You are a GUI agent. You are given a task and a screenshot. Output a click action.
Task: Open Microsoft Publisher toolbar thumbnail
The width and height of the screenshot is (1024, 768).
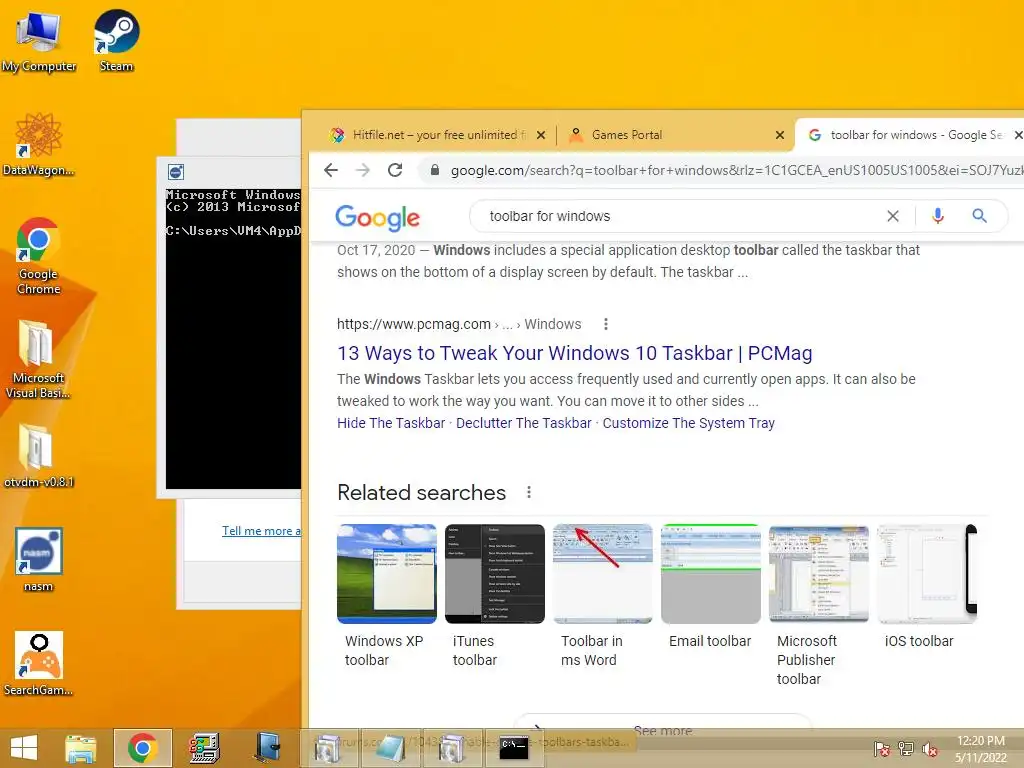coord(819,573)
